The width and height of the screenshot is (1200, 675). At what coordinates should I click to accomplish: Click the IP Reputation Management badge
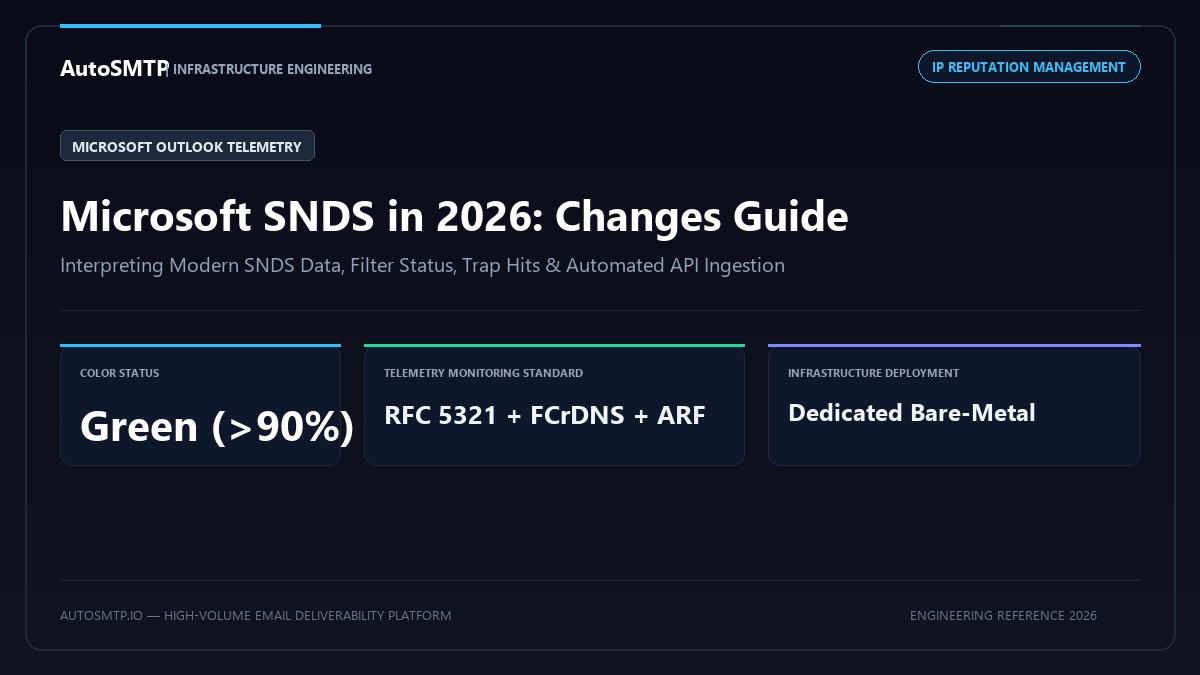[1029, 67]
